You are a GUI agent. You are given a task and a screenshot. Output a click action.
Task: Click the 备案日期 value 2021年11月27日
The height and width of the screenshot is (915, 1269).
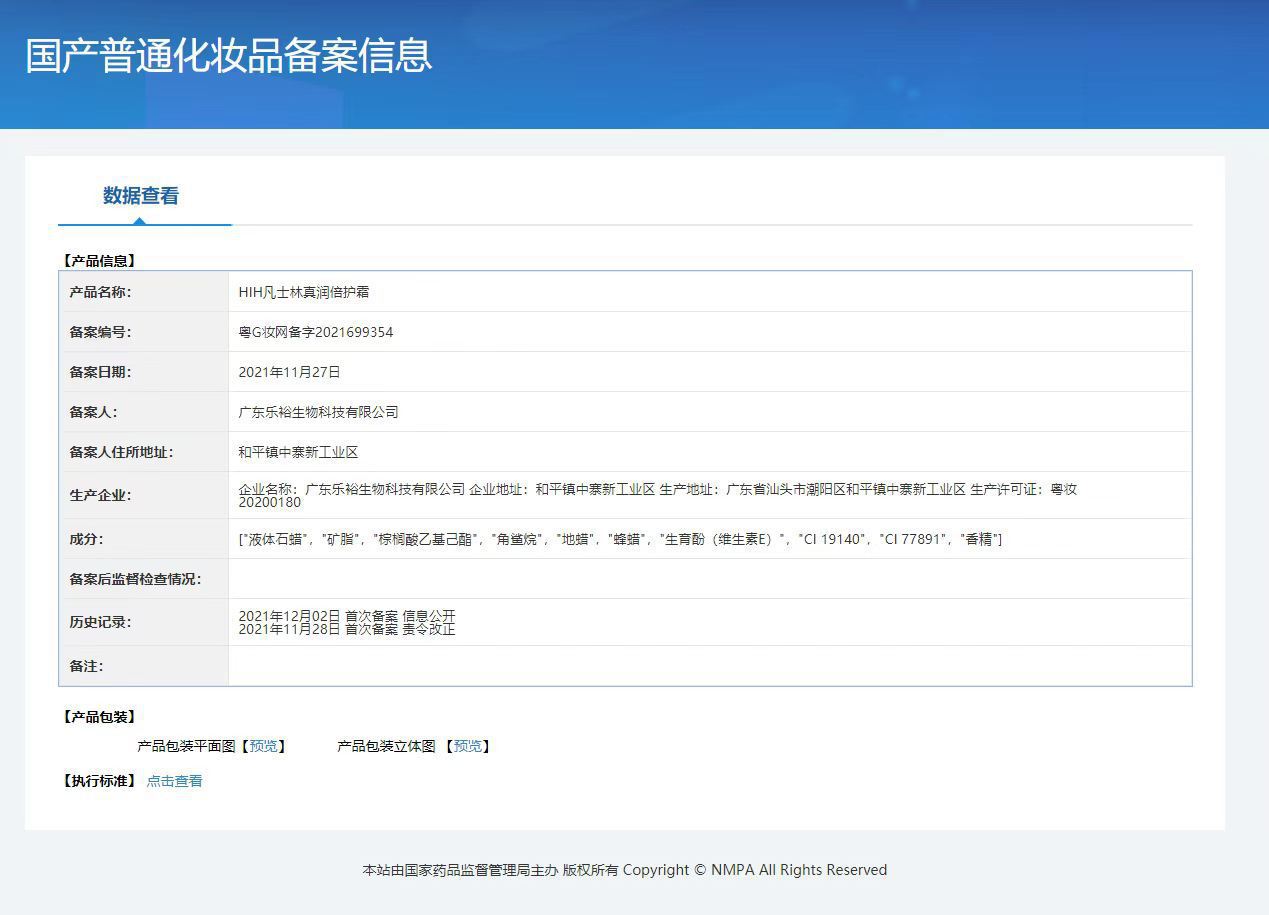(x=290, y=372)
